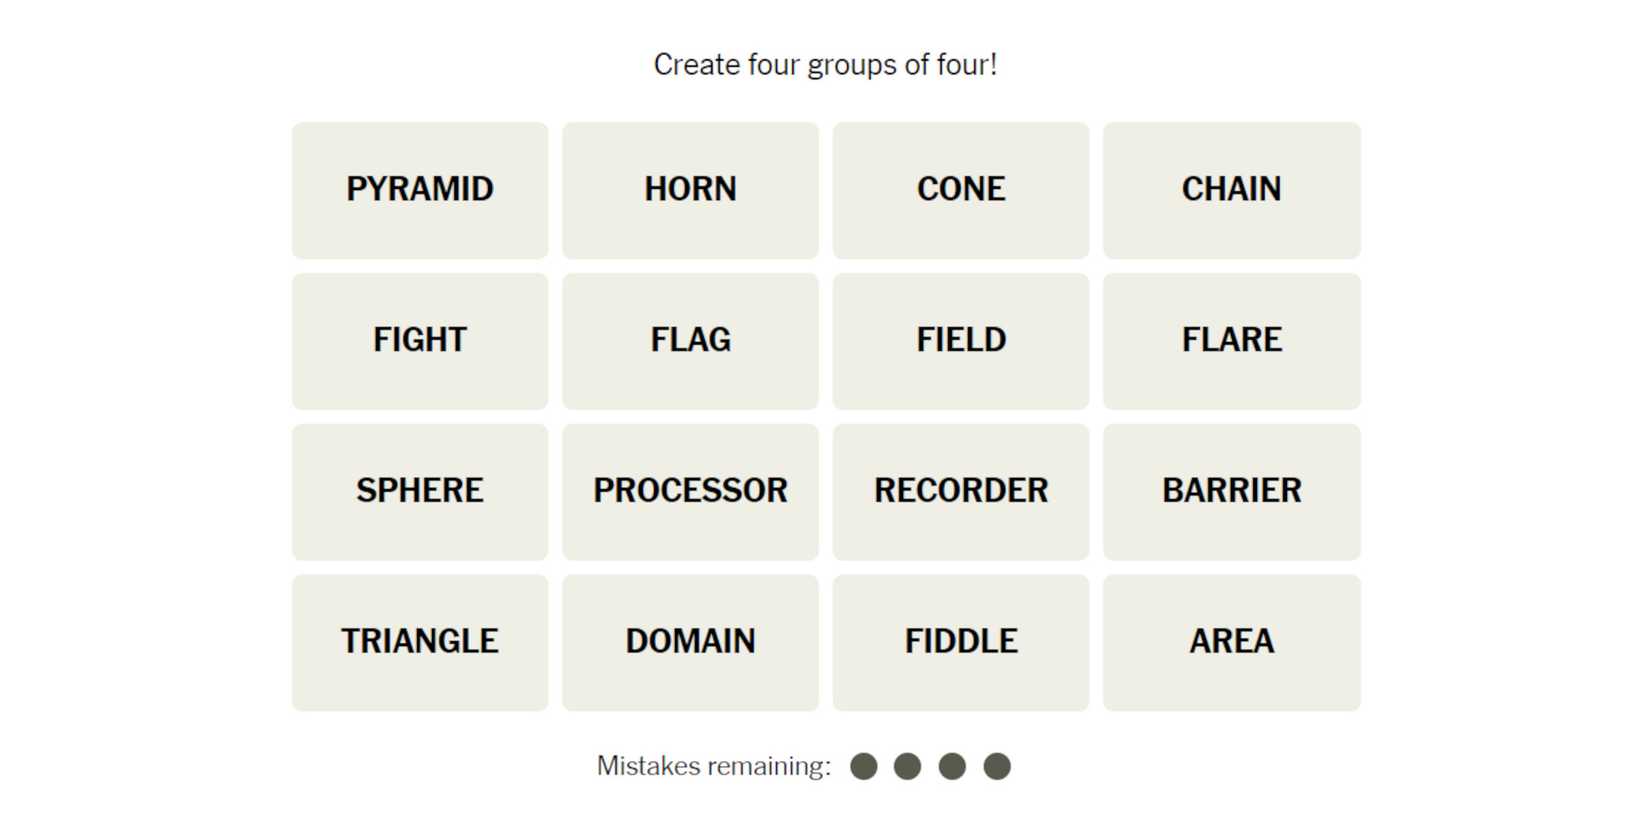Select the BARRIER tile

[x=1231, y=492]
